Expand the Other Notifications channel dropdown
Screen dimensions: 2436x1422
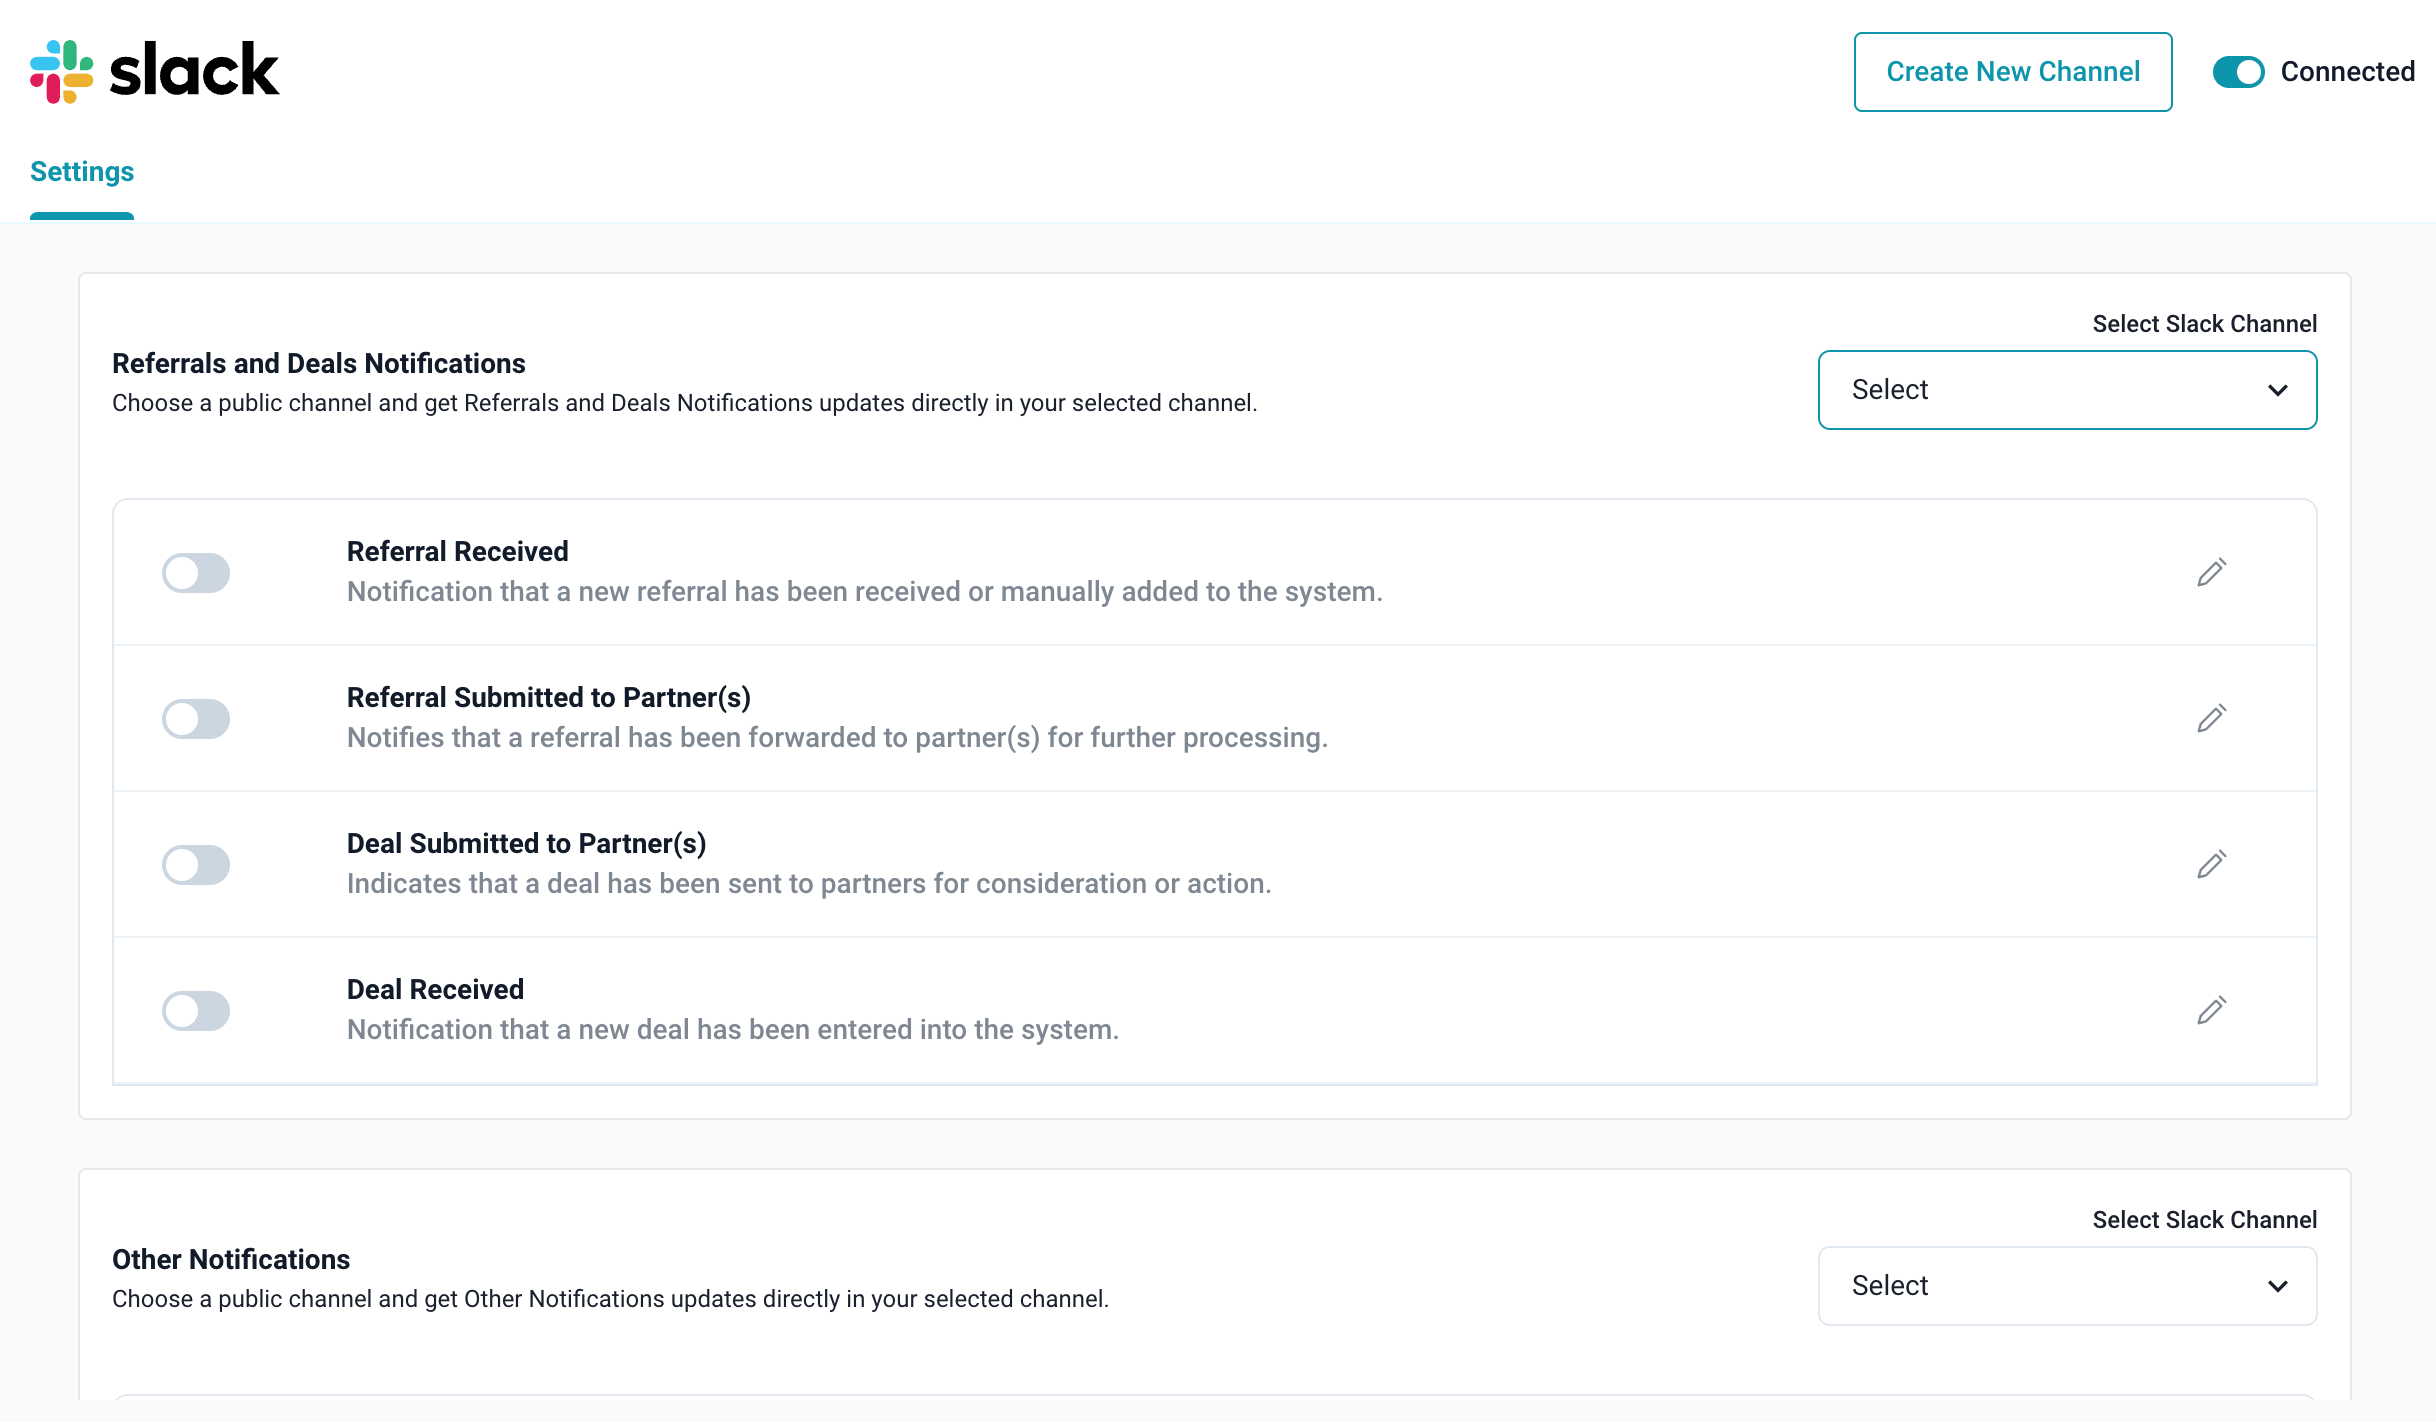[2066, 1286]
